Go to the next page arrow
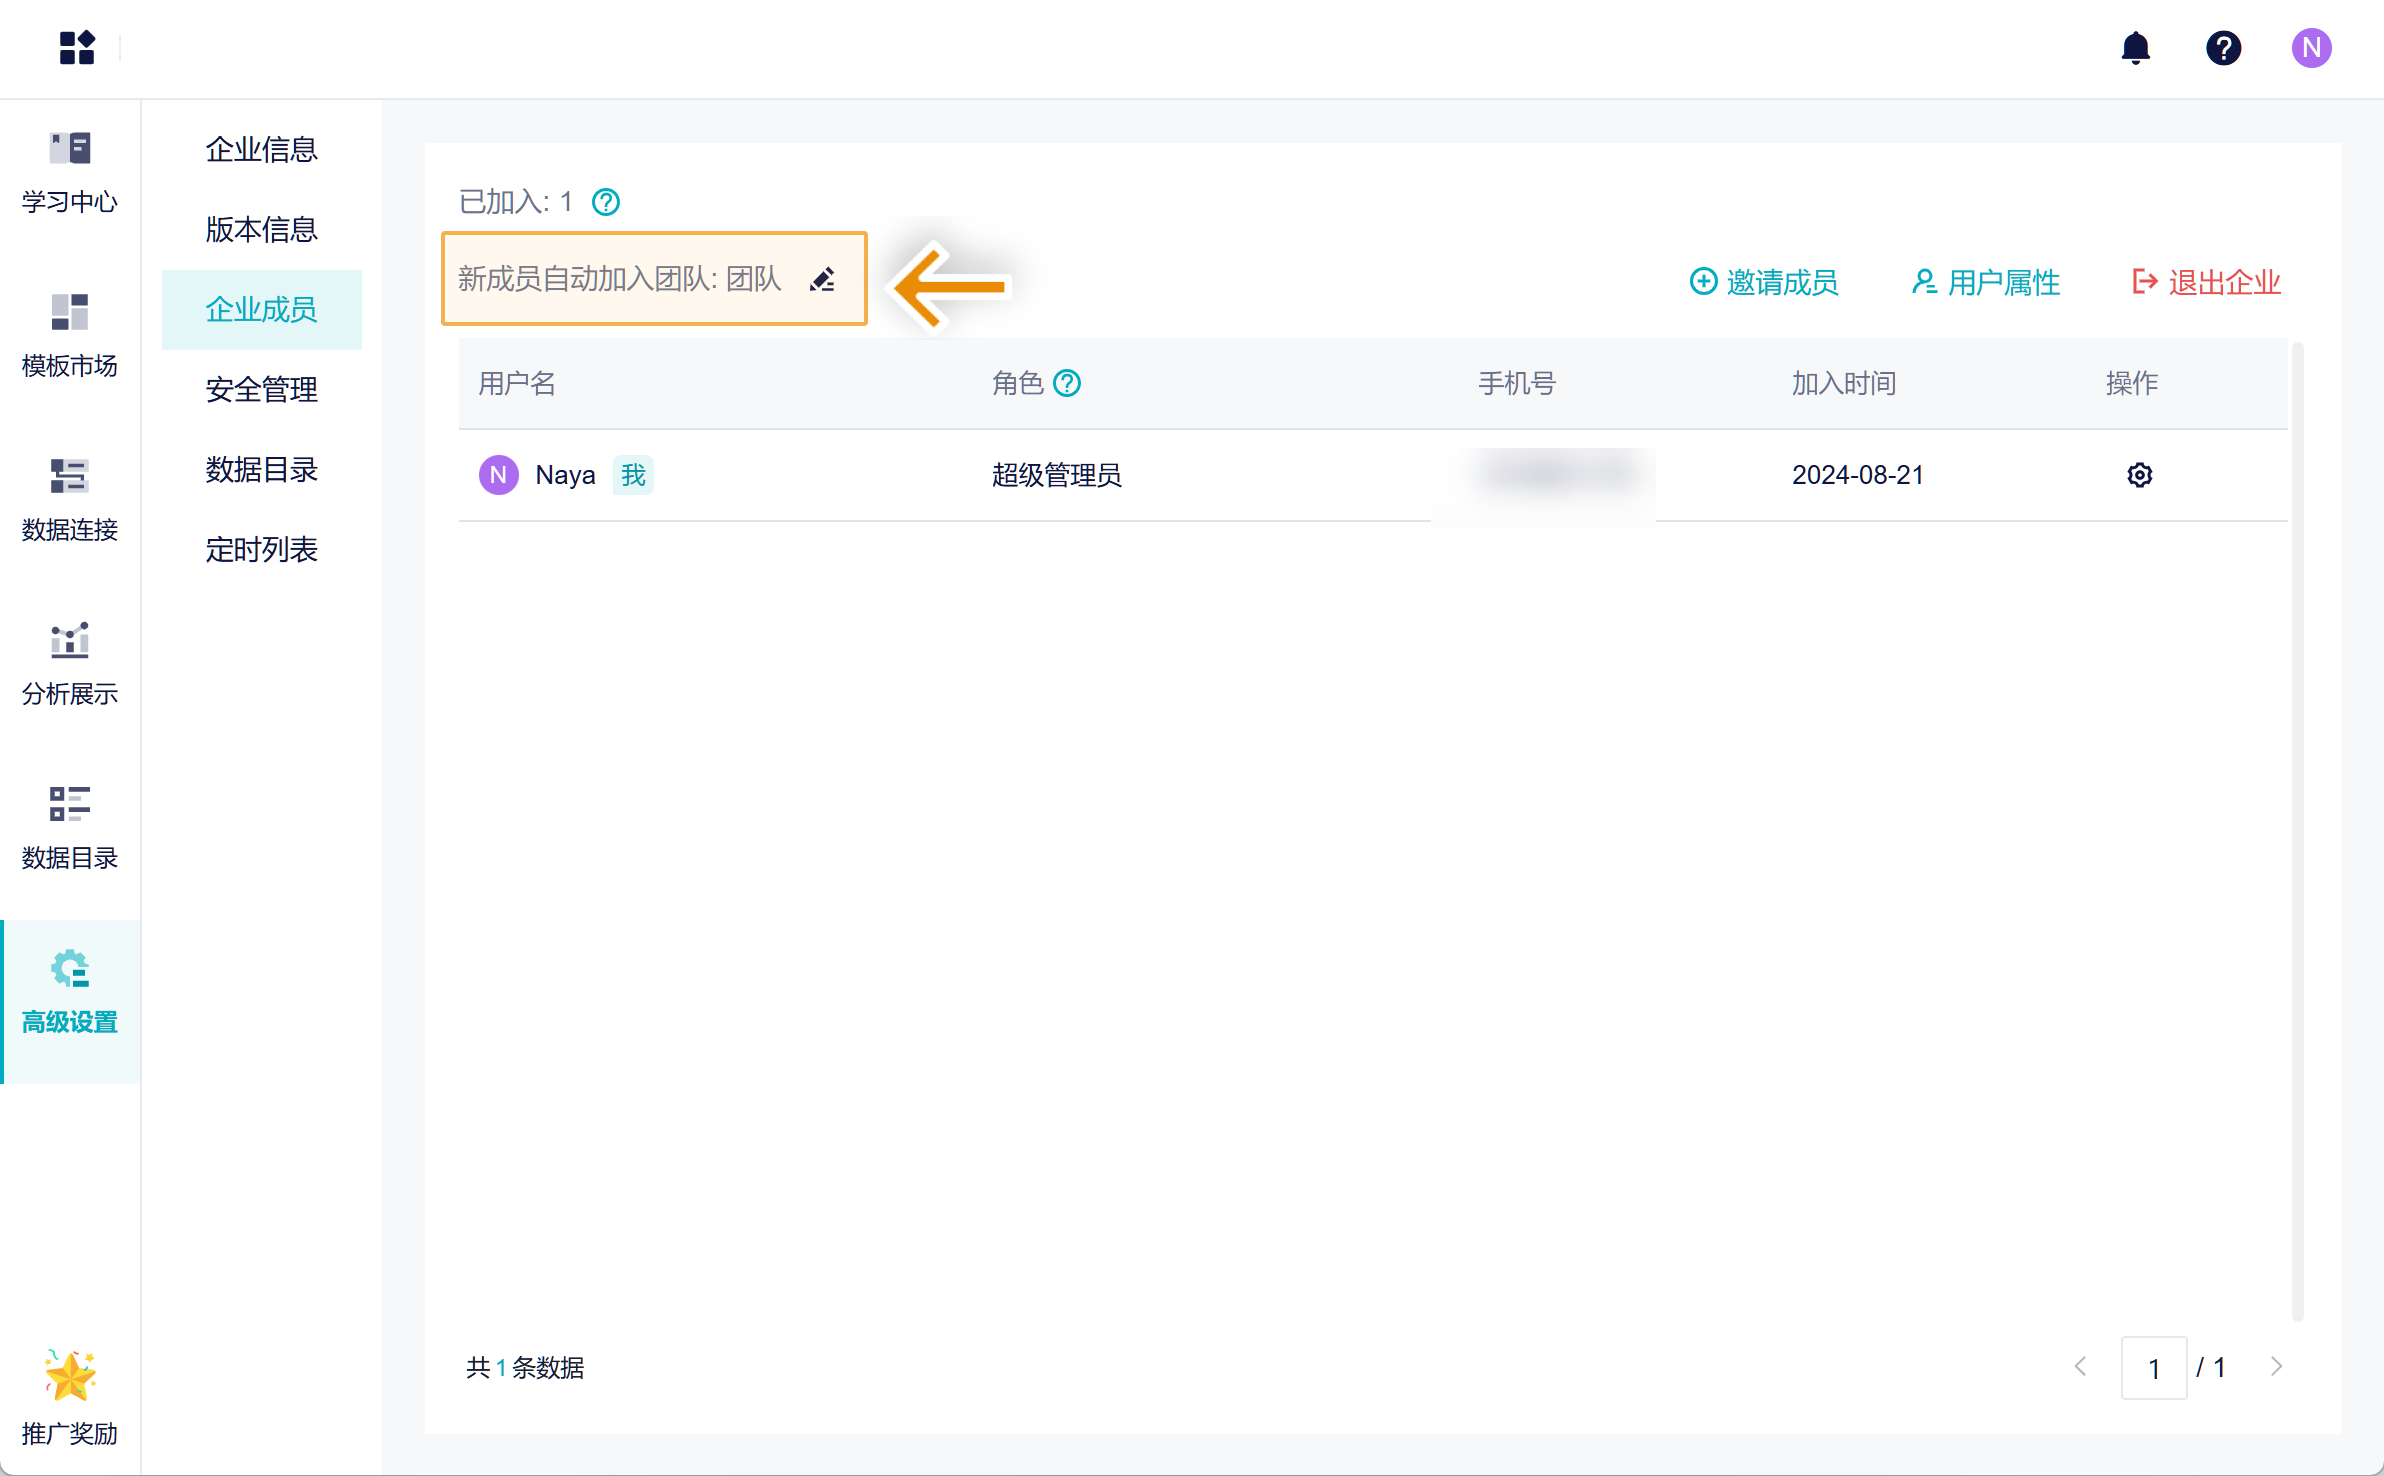Image resolution: width=2384 pixels, height=1476 pixels. (x=2276, y=1367)
